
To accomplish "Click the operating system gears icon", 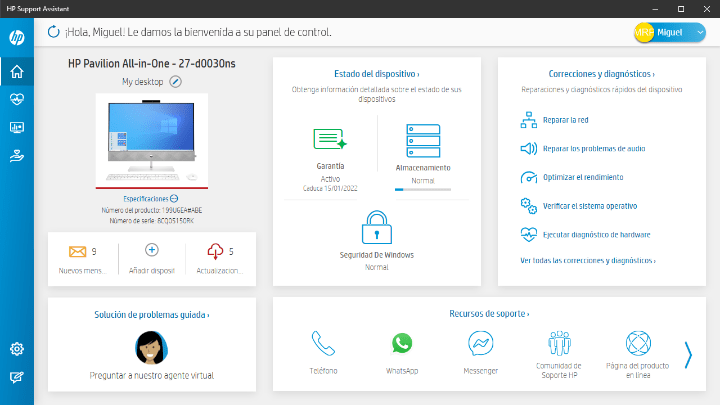I will (529, 206).
